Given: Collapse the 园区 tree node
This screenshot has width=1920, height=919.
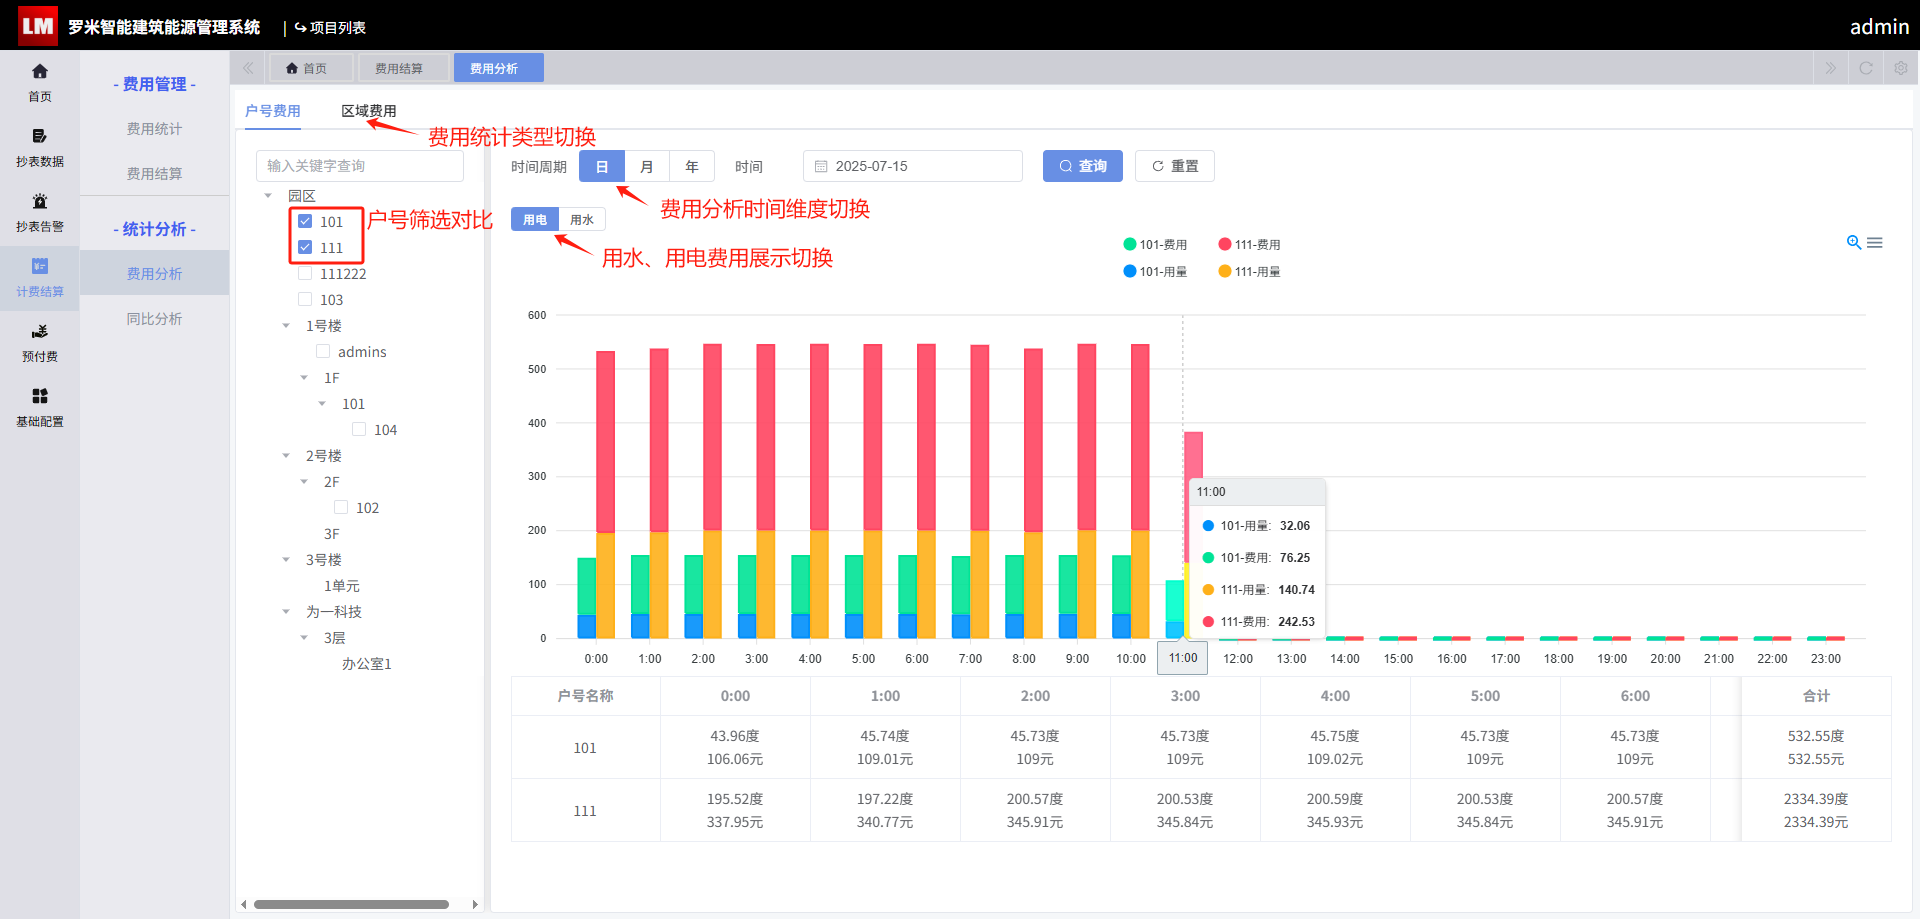Looking at the screenshot, I should click(268, 195).
